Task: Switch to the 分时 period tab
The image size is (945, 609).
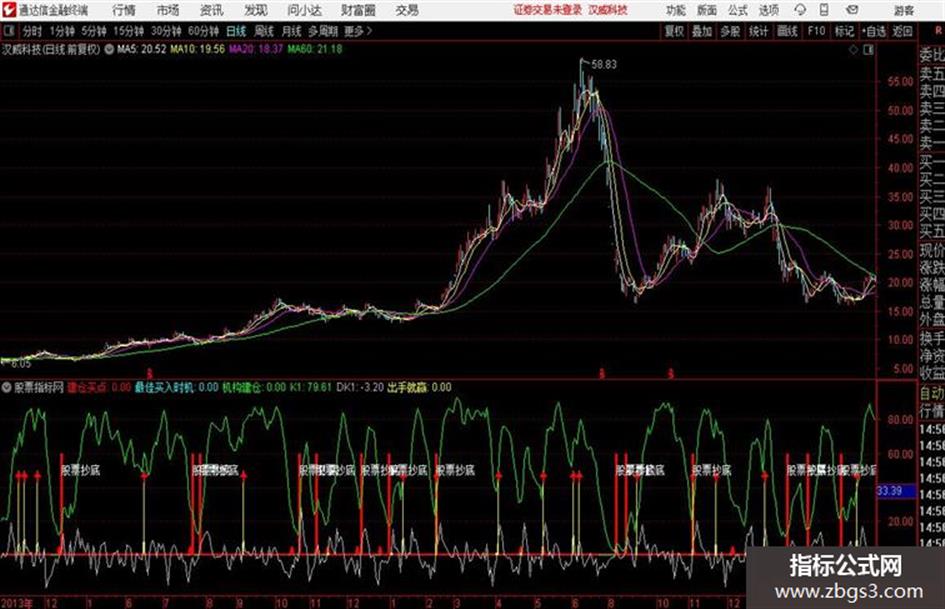Action: [32, 31]
